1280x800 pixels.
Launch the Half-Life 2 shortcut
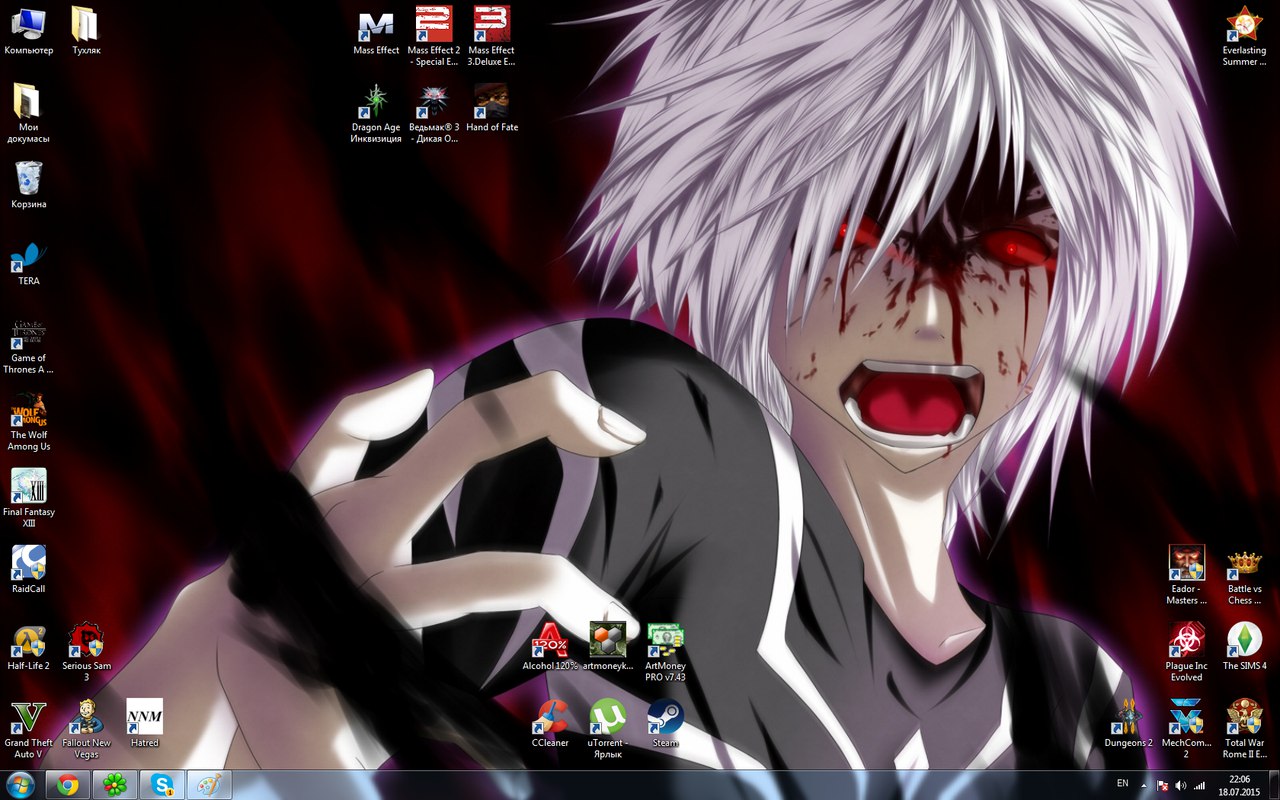(x=29, y=646)
